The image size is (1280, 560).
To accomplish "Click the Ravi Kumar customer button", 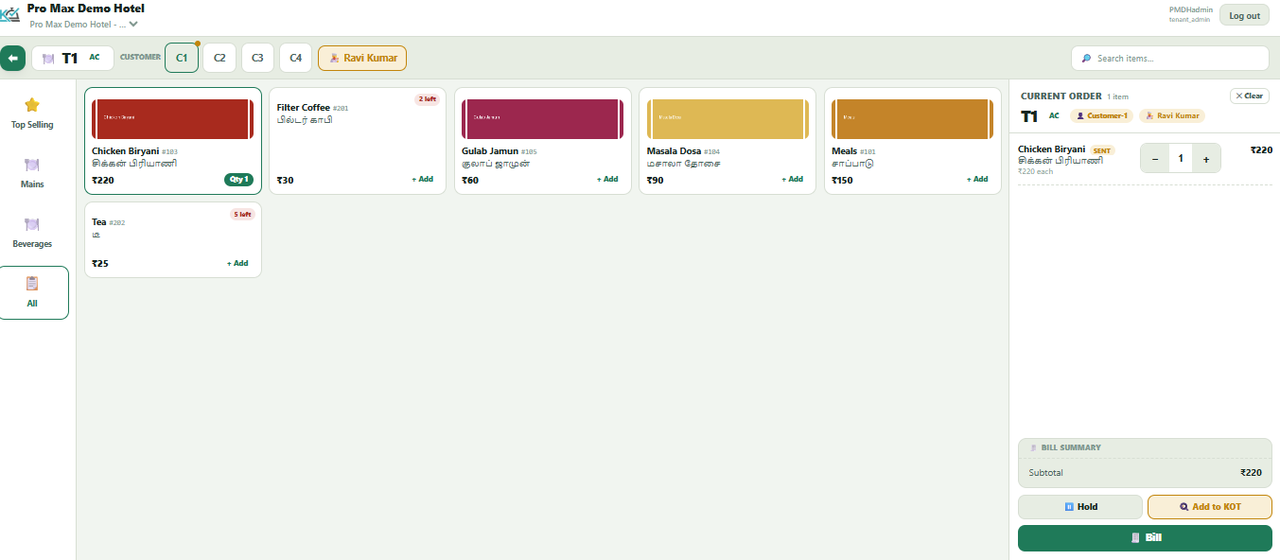I will pos(363,58).
